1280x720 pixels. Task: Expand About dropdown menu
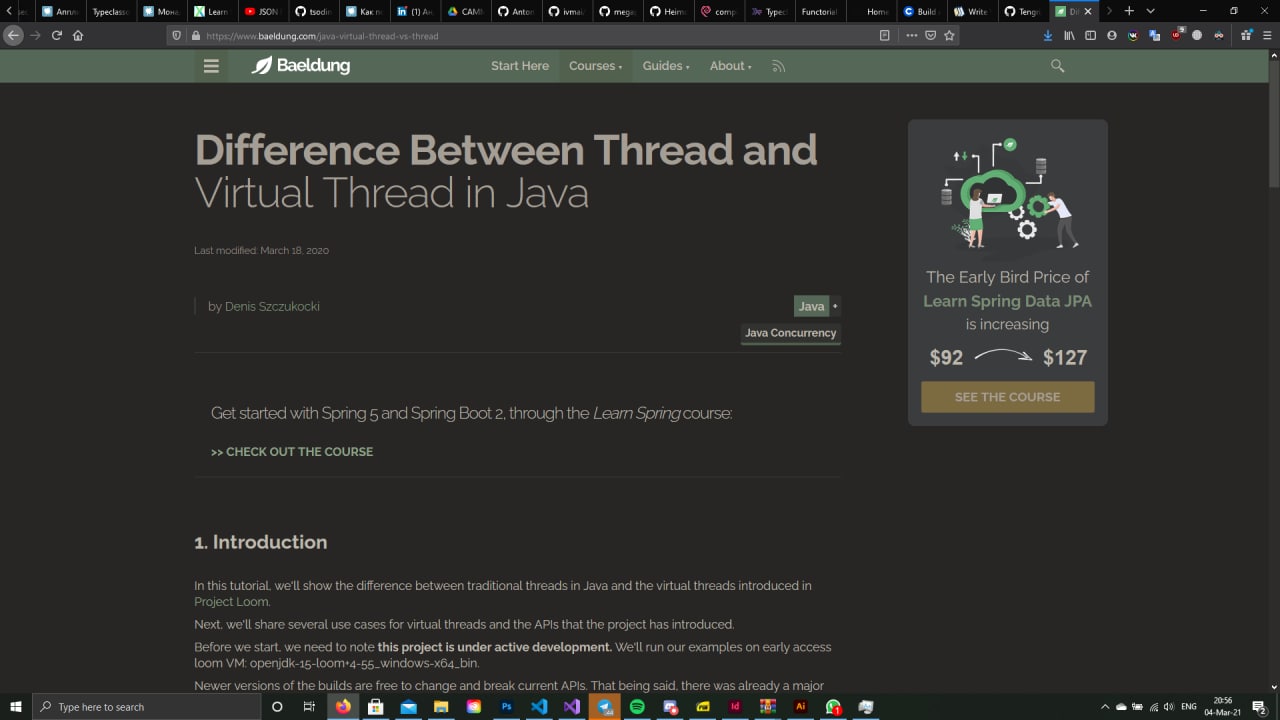point(730,66)
